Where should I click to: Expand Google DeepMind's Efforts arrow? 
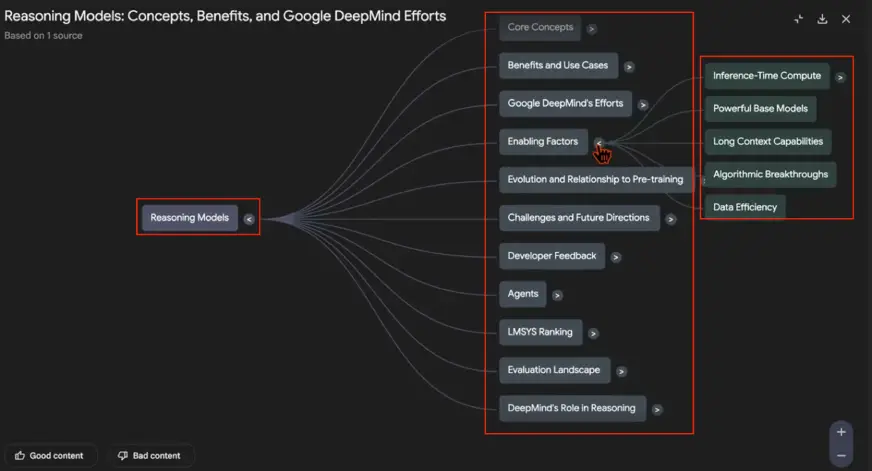tap(643, 105)
